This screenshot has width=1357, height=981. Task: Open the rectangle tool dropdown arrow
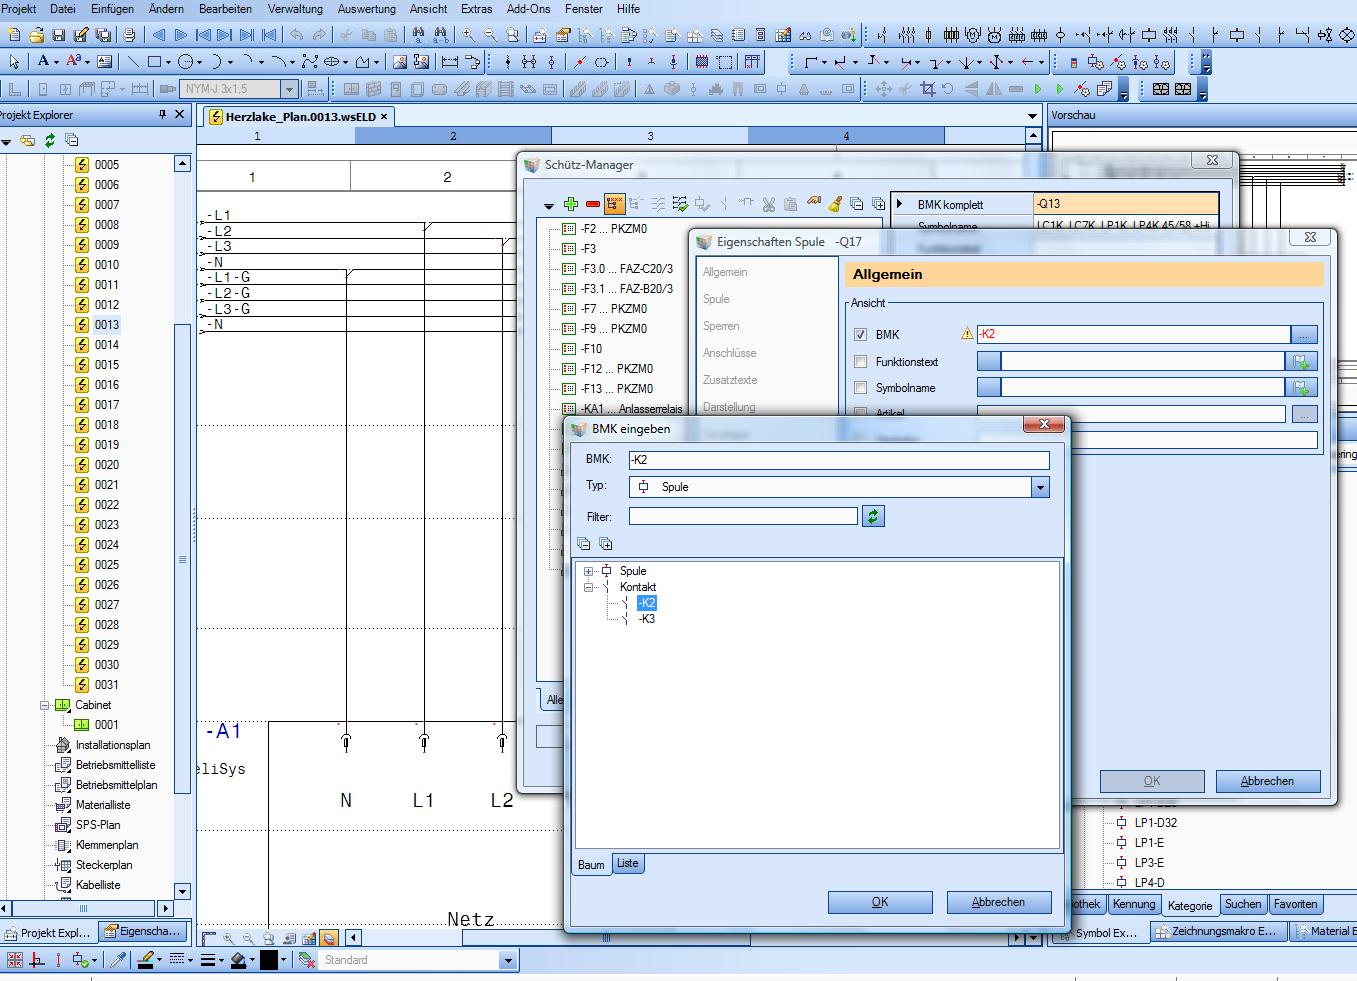168,62
